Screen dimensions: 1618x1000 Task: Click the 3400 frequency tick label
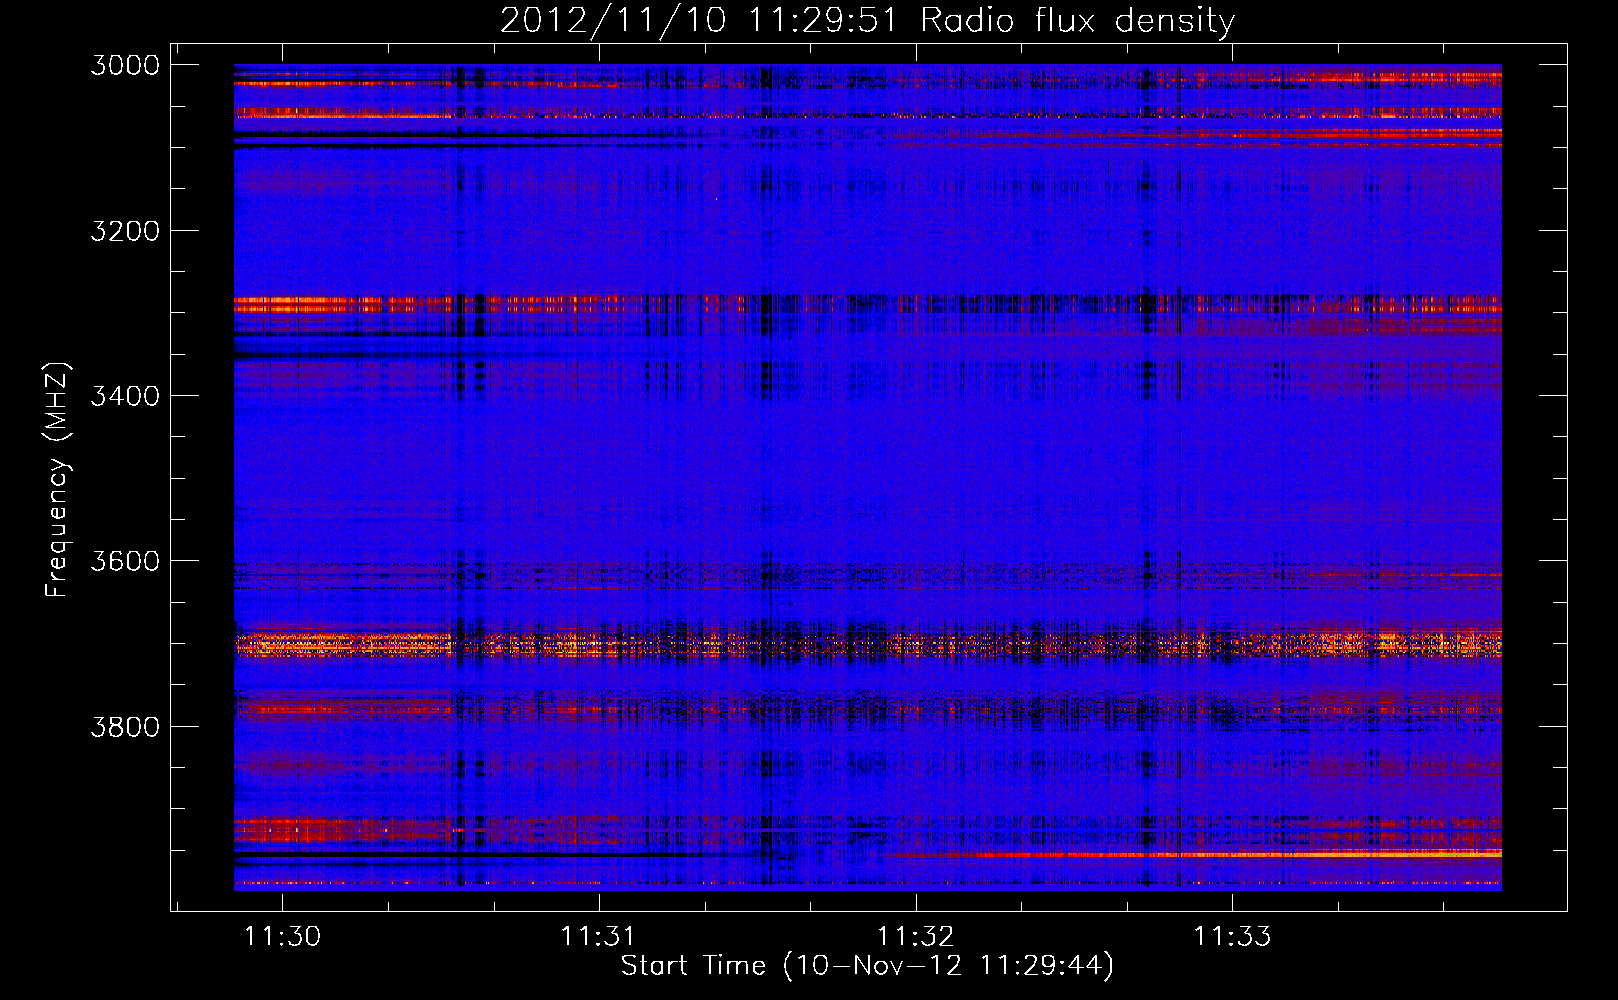125,396
